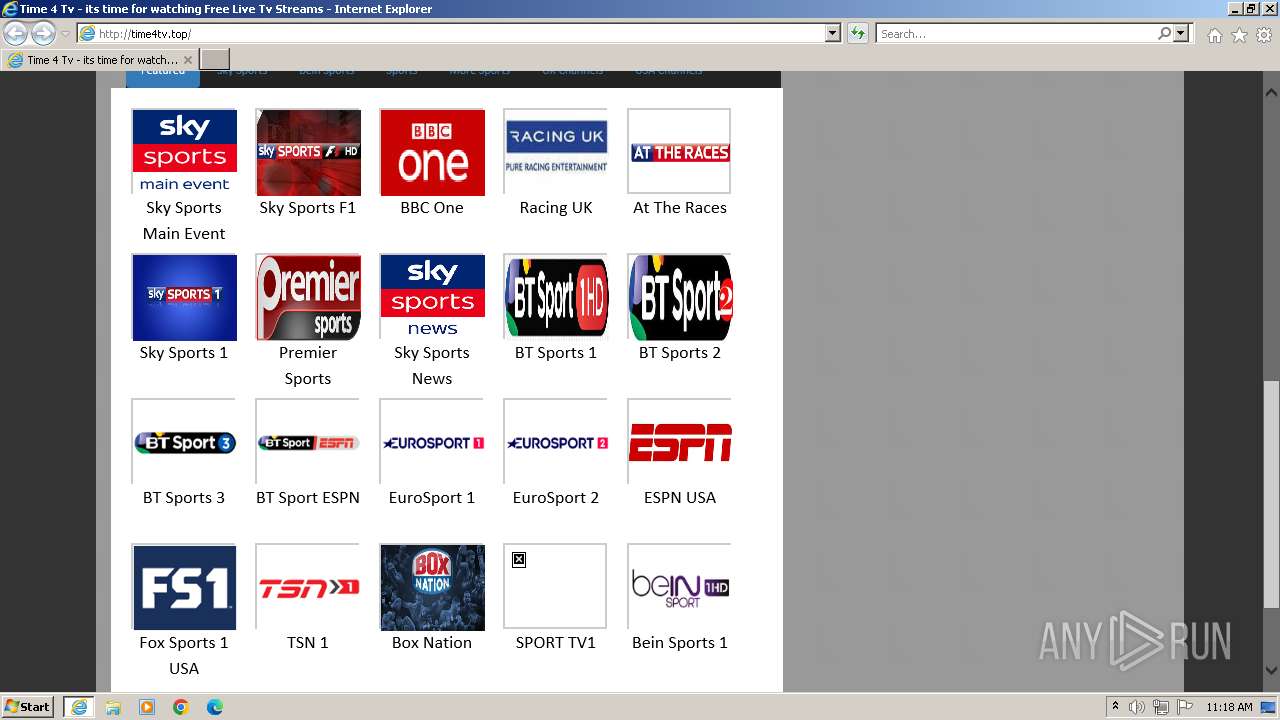Click the Internet Explorer page icon in address bar

tap(88, 34)
